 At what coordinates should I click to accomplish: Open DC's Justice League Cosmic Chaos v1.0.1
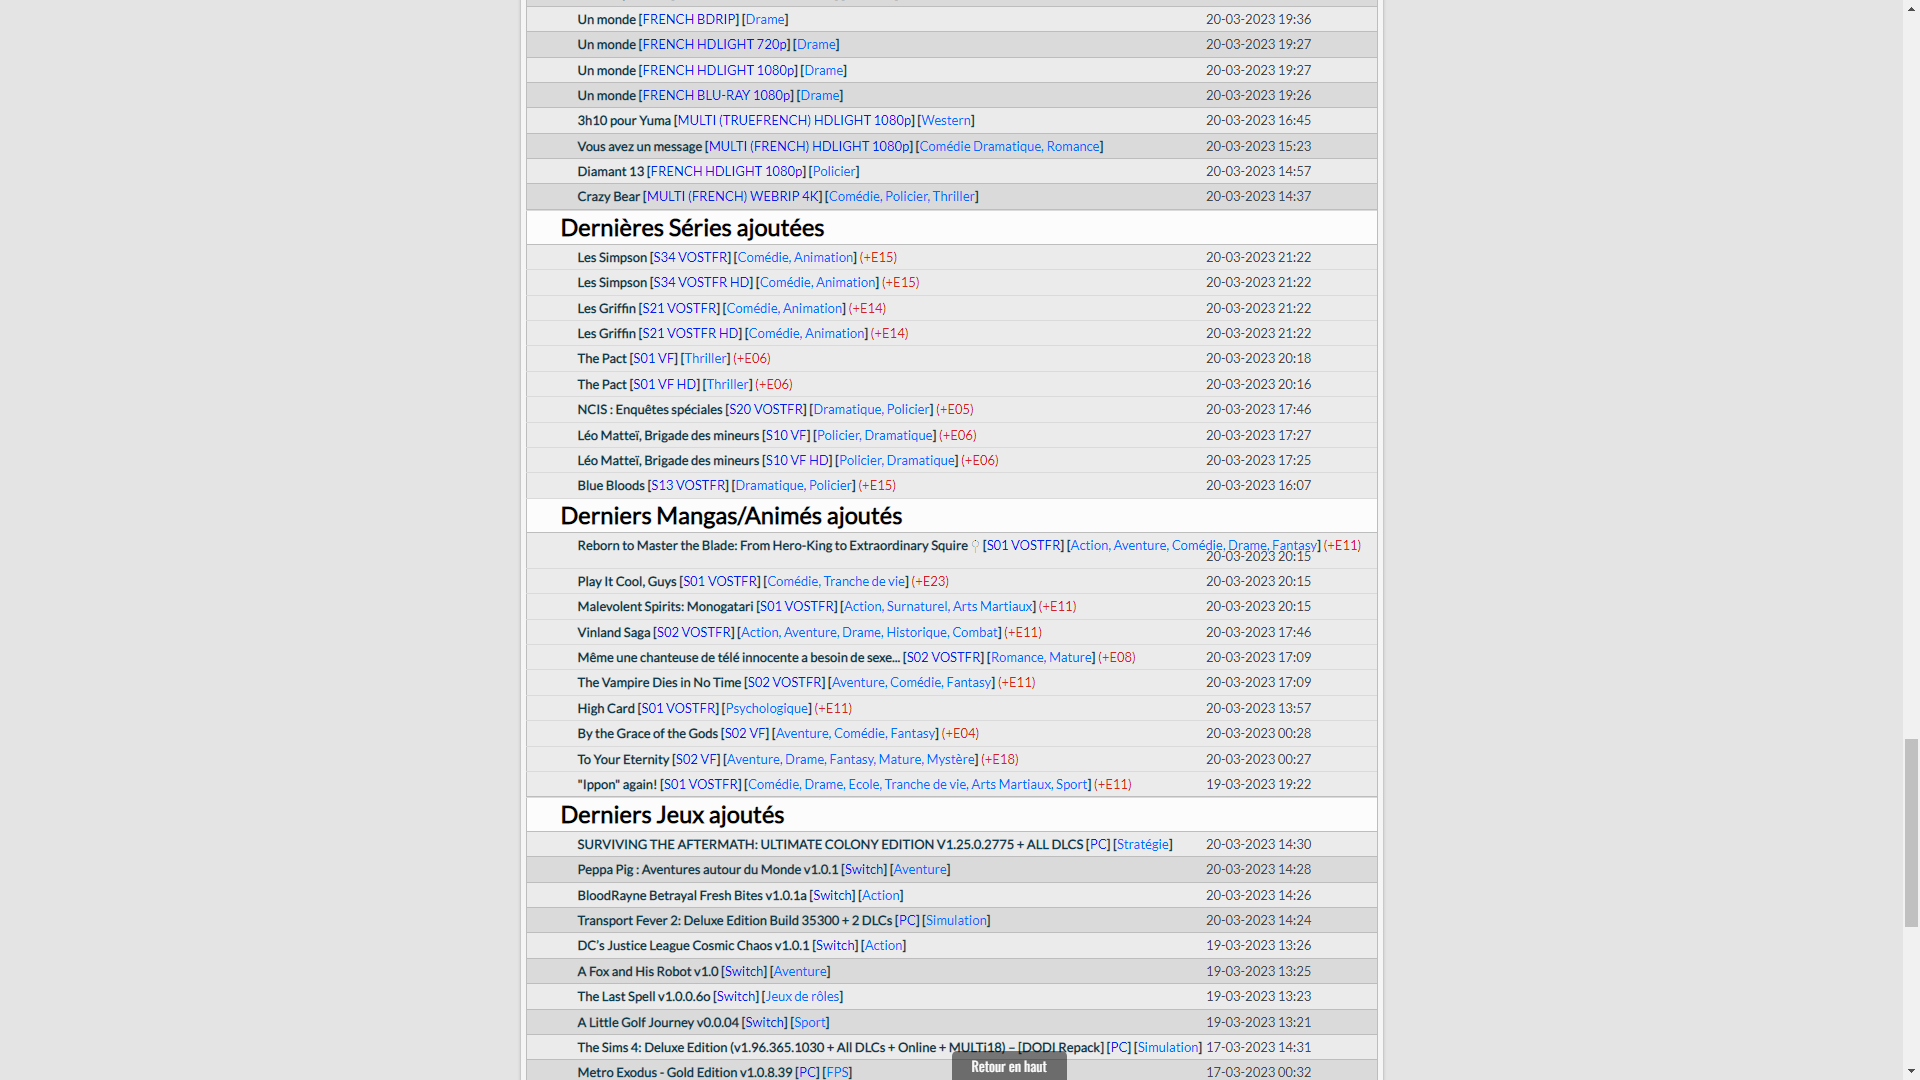pyautogui.click(x=693, y=945)
